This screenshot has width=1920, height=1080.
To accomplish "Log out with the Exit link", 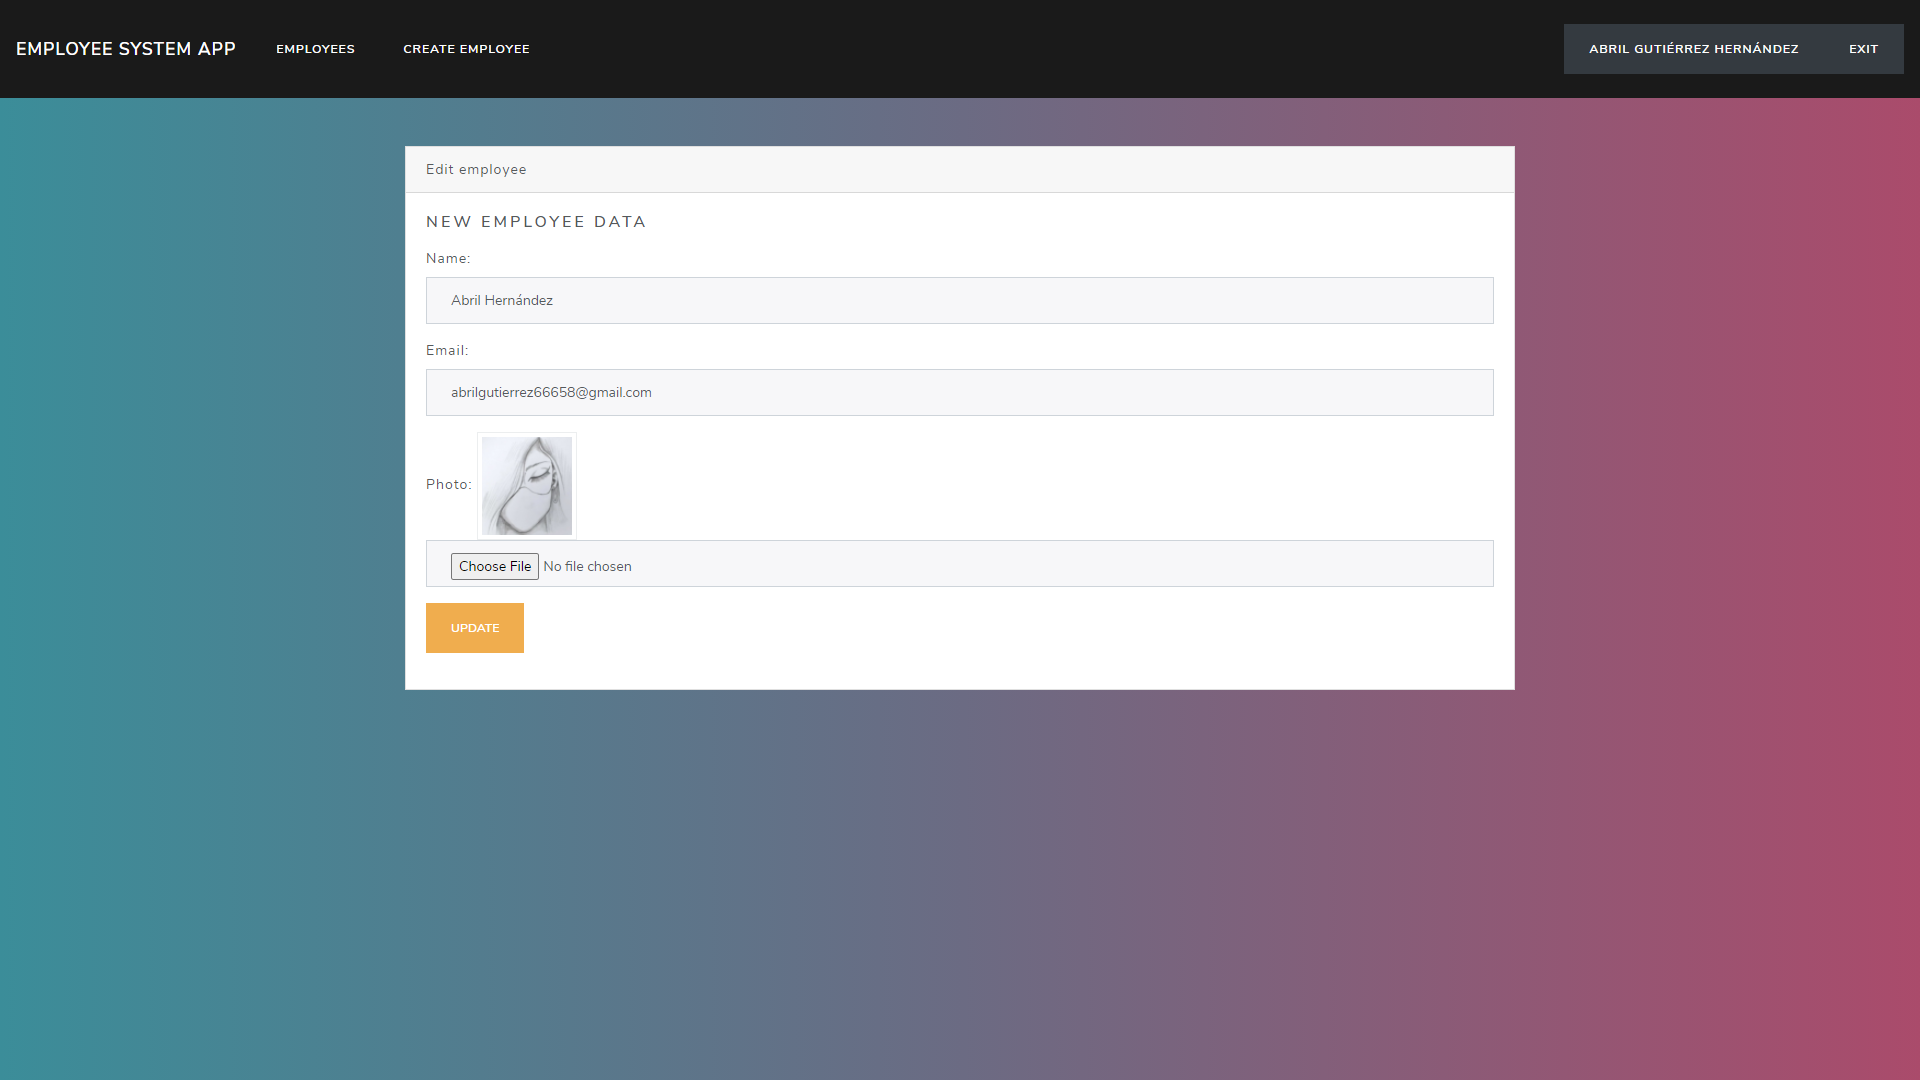I will click(x=1863, y=49).
